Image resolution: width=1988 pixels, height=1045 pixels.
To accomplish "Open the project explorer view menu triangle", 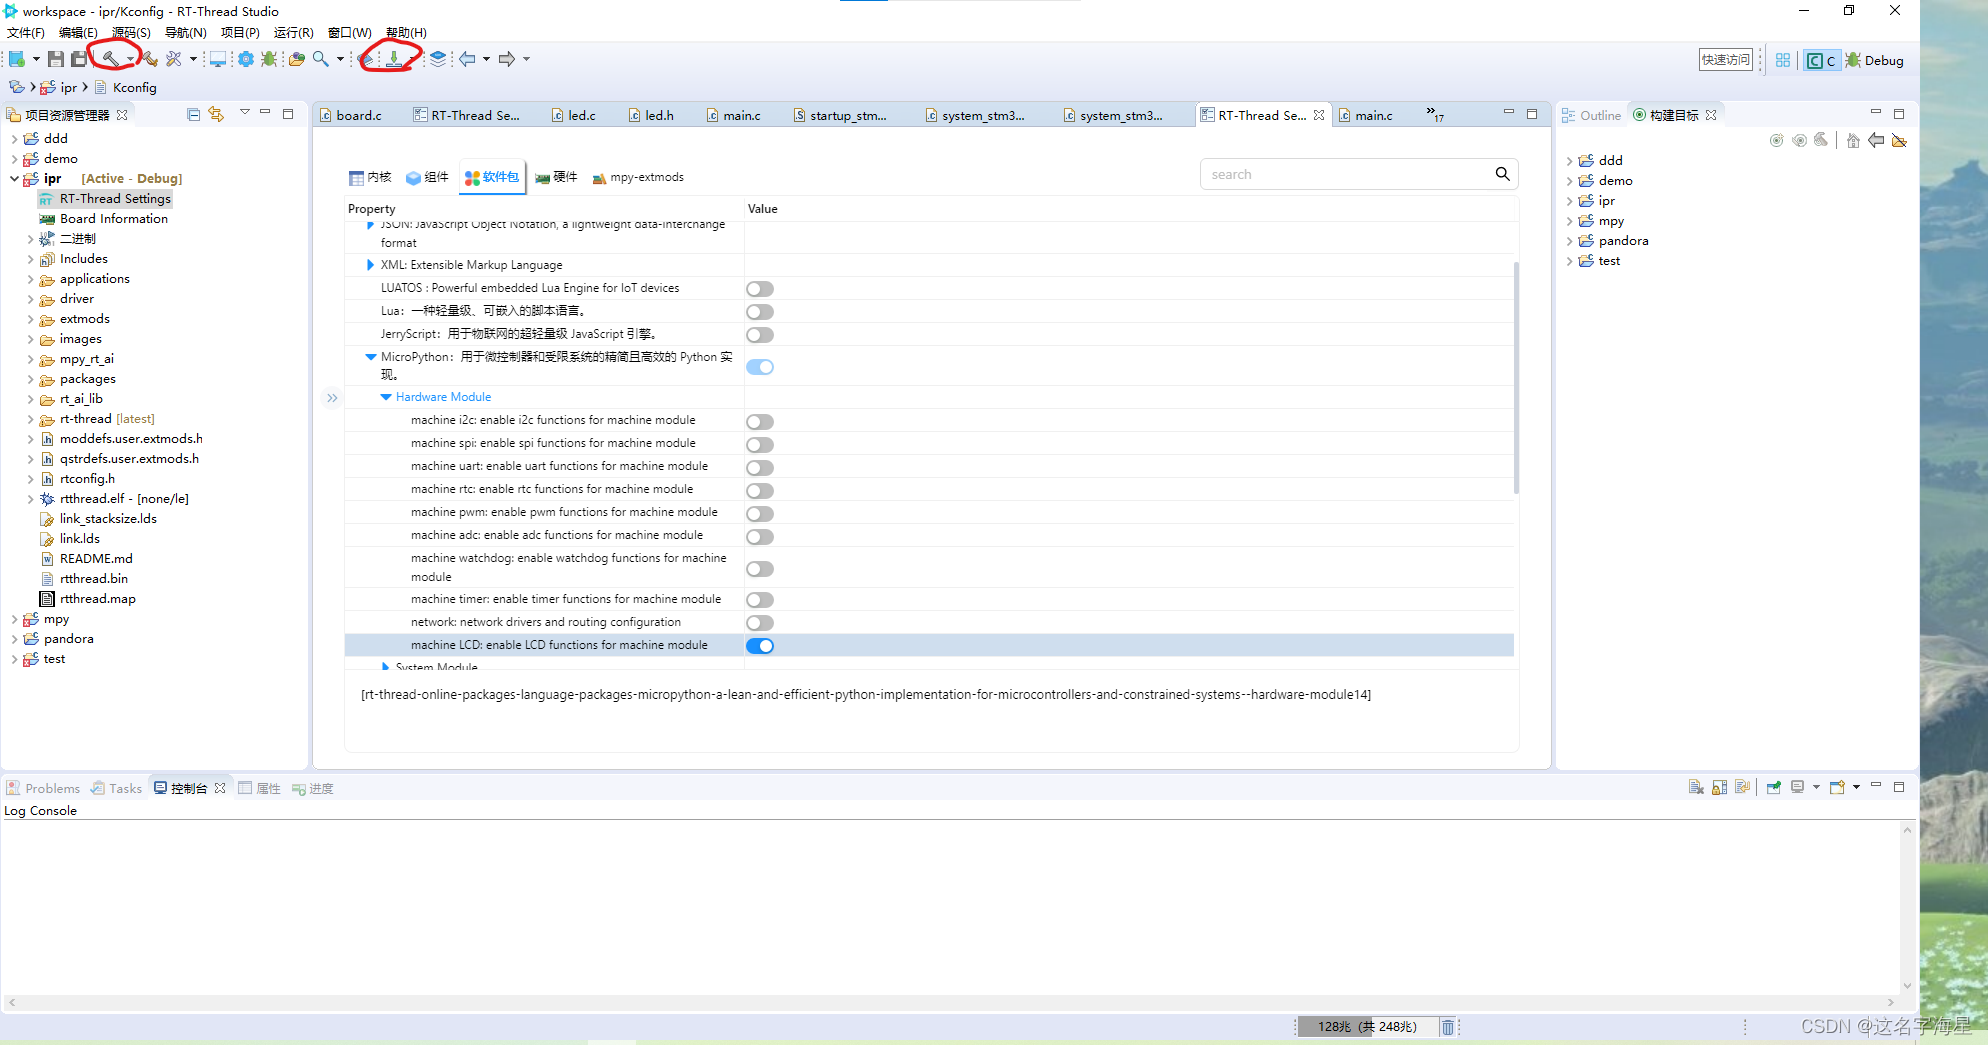I will point(244,113).
